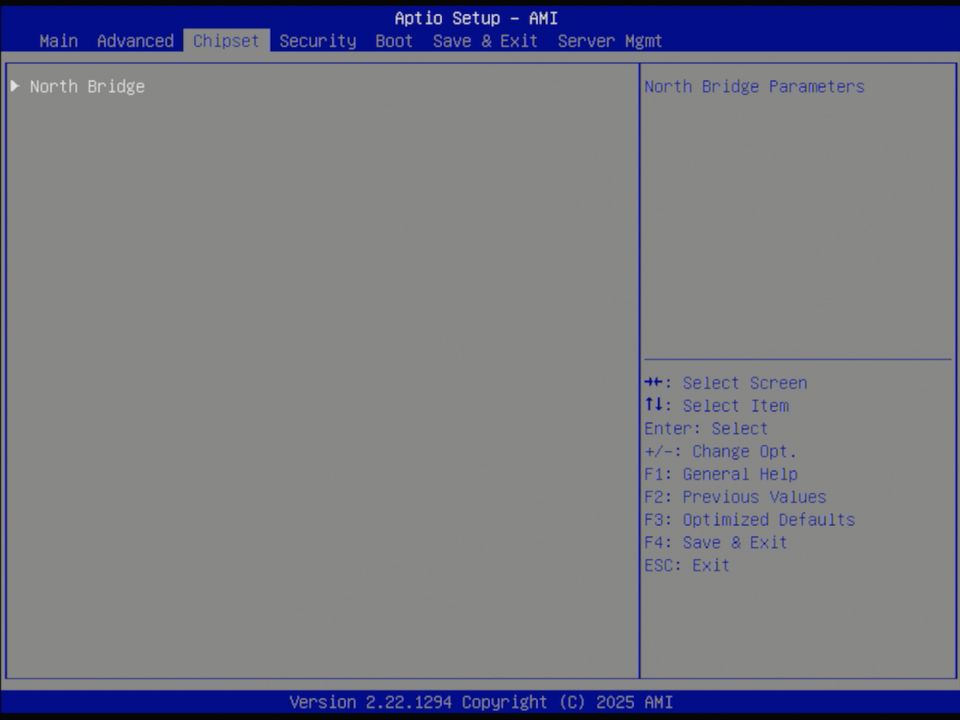This screenshot has height=720, width=960.
Task: Open the Security tab
Action: (x=317, y=41)
